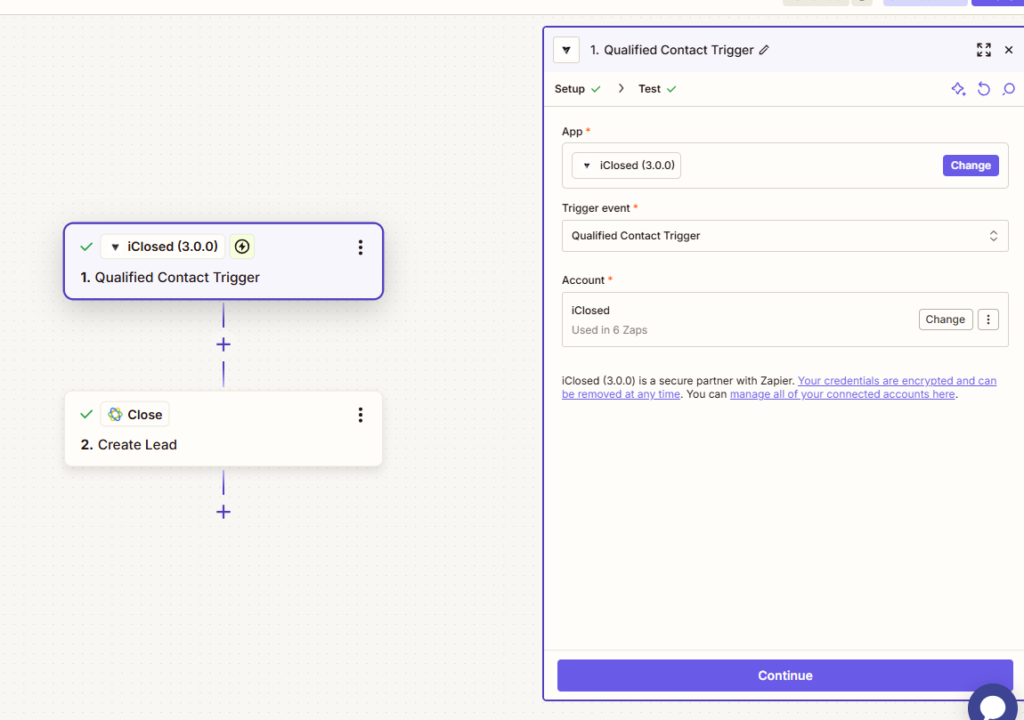Switch to the Test tab
The width and height of the screenshot is (1024, 720).
coord(650,89)
